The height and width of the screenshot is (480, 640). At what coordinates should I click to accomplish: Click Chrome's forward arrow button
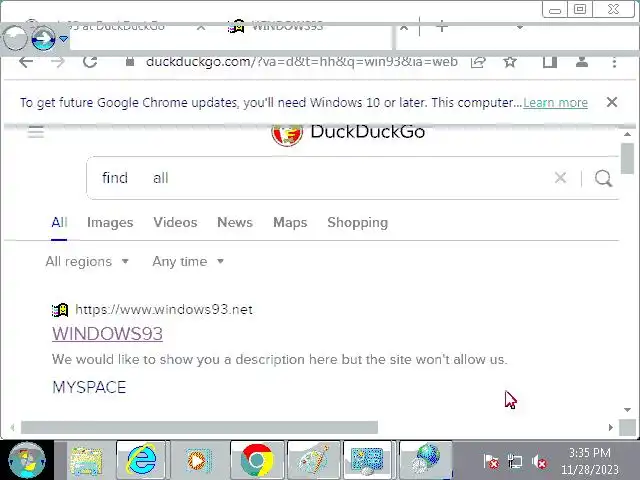[x=58, y=62]
